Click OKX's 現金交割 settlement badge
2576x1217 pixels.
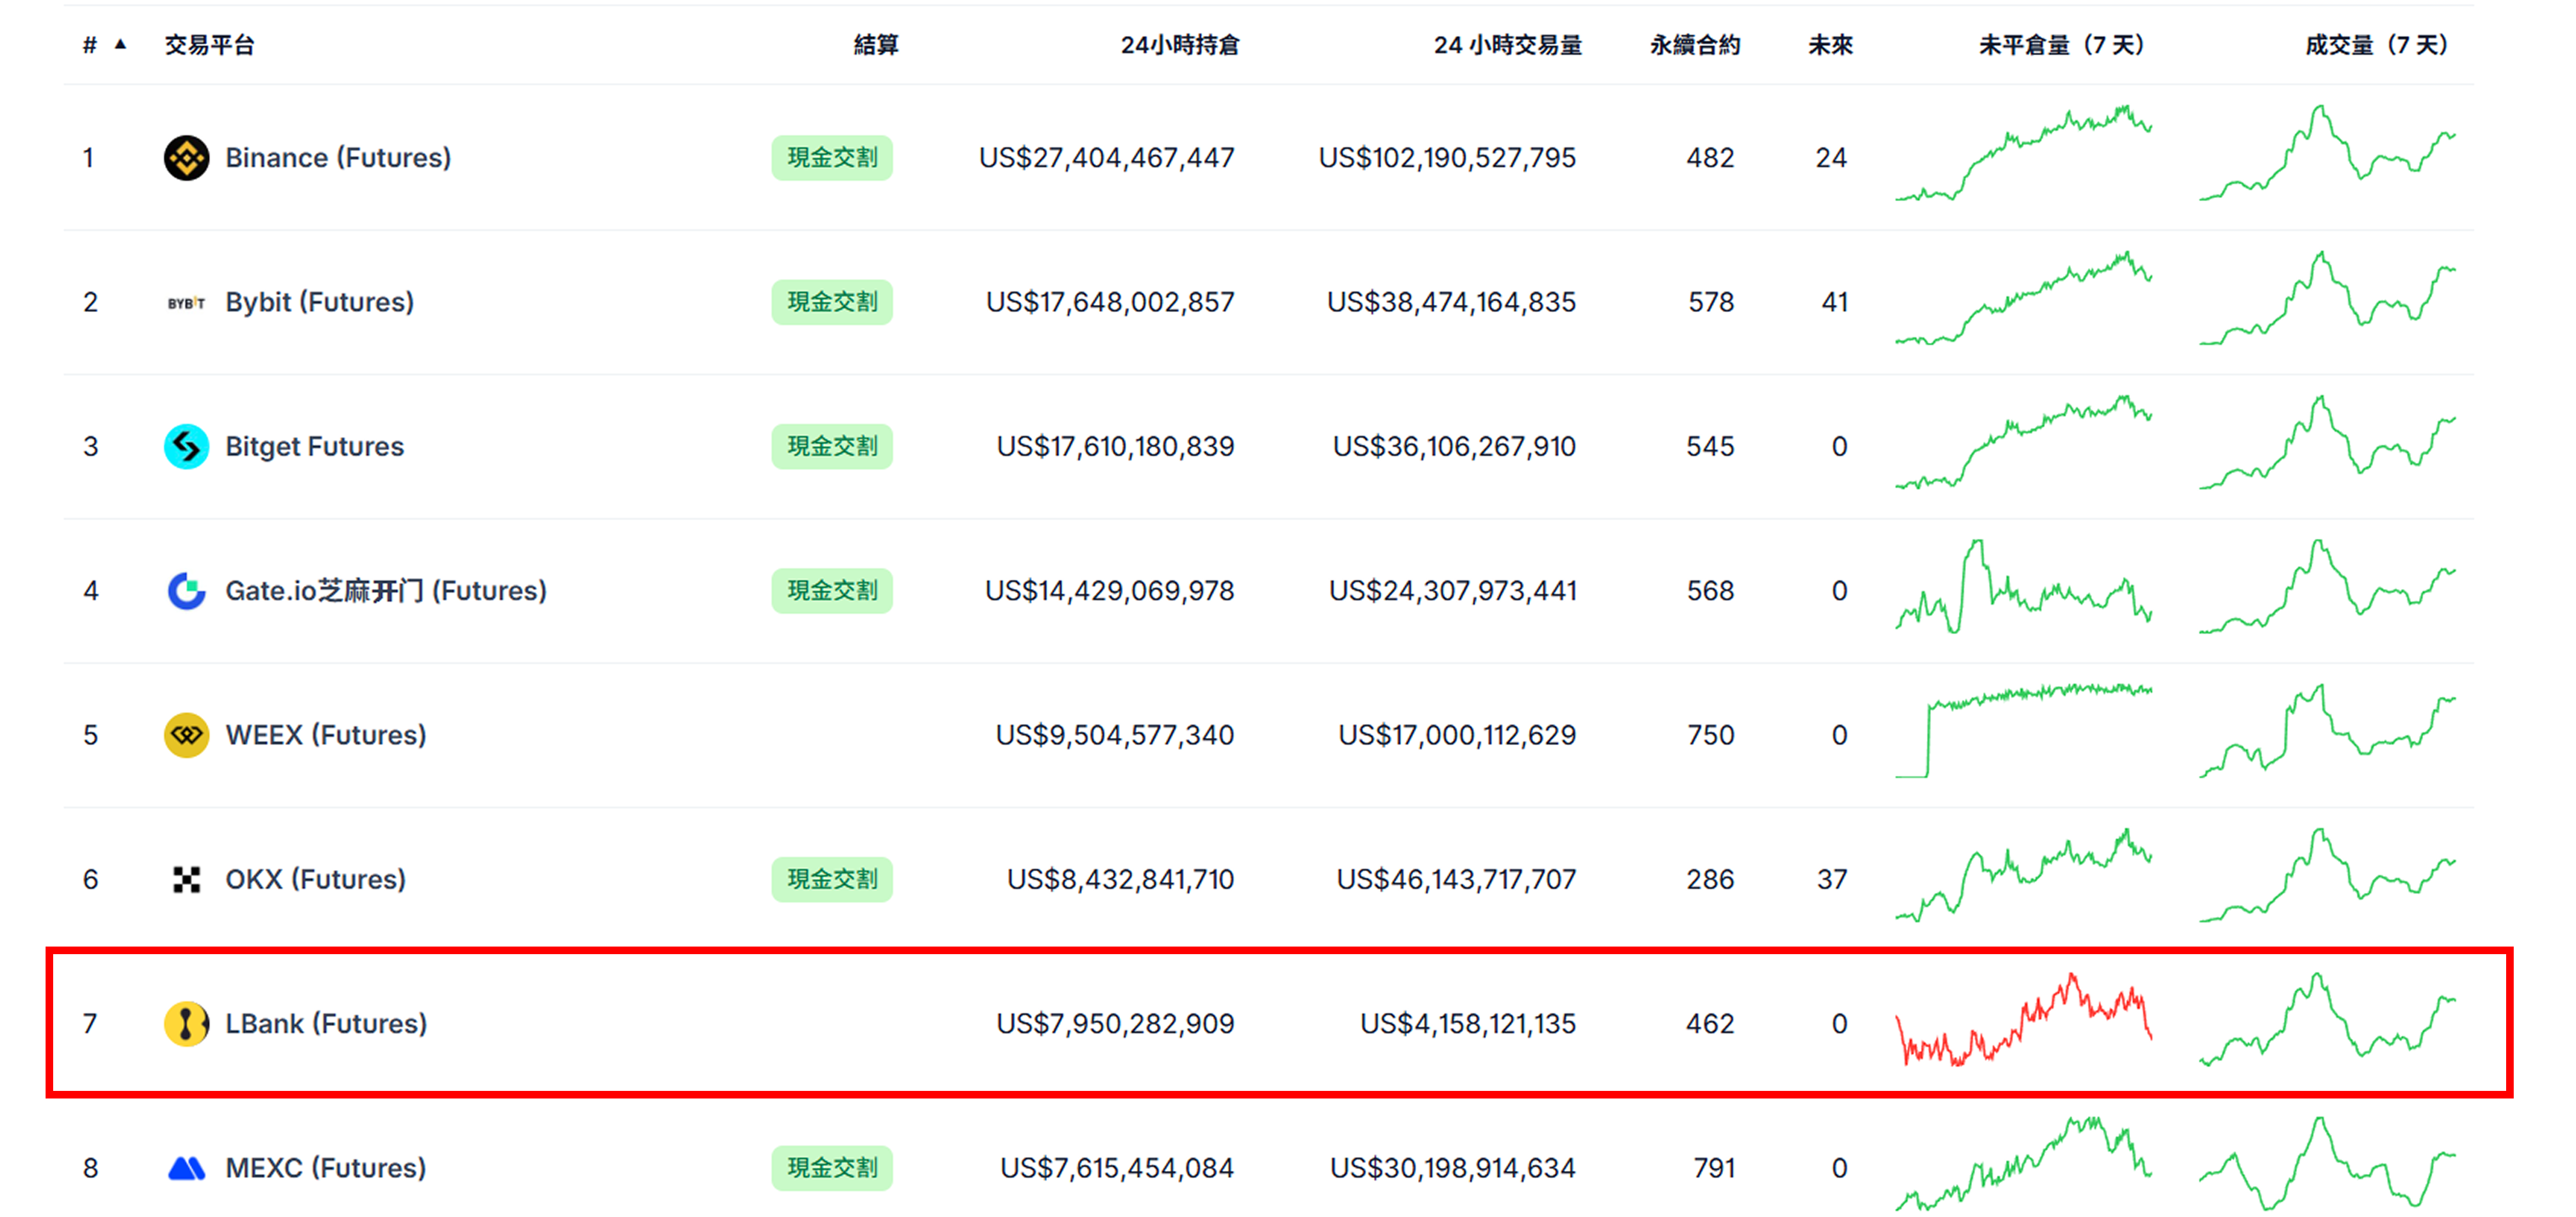click(x=831, y=879)
